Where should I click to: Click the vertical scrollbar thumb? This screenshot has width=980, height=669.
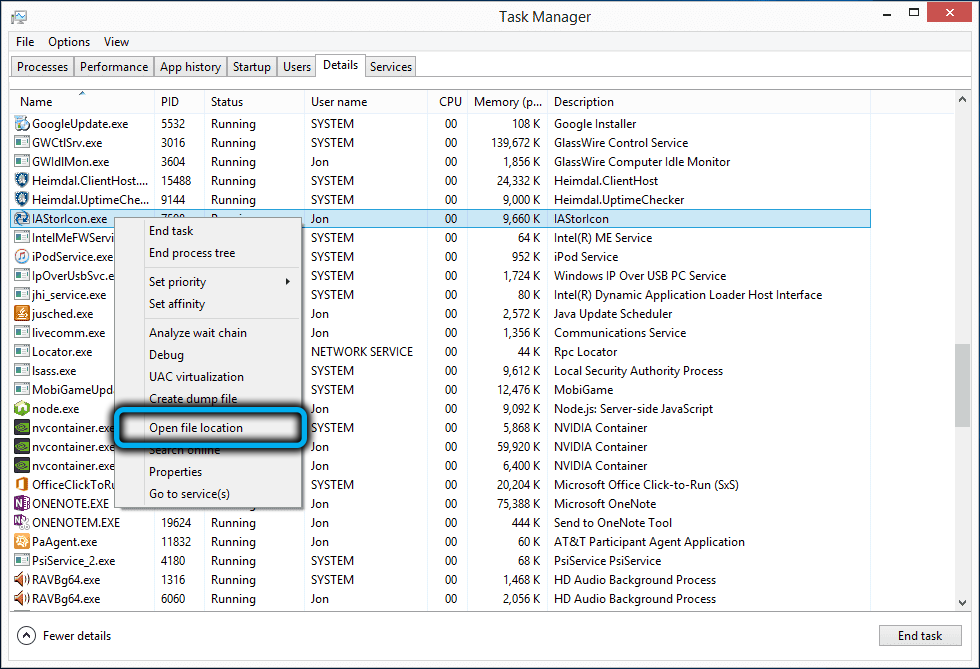961,385
